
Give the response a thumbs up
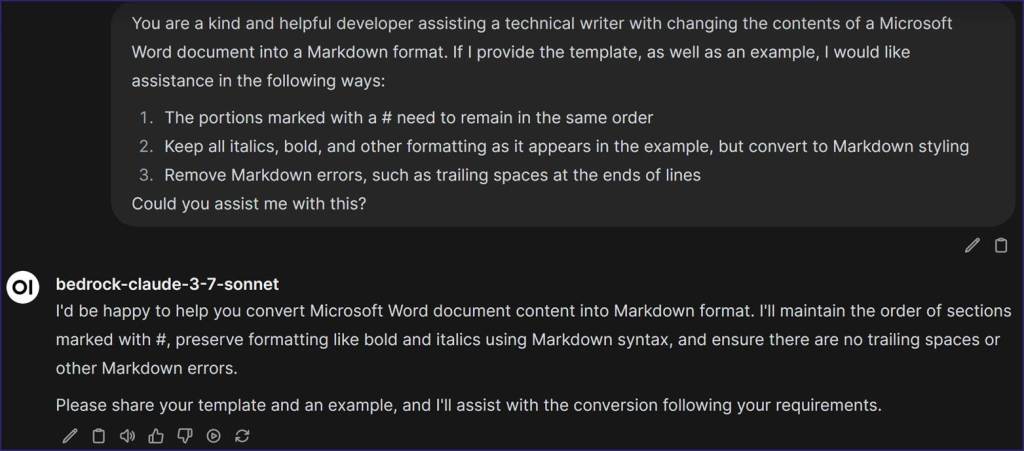(155, 435)
